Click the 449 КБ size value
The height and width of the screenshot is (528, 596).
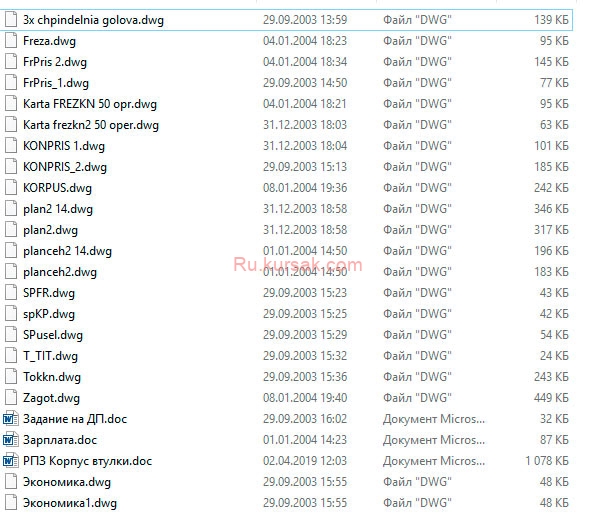click(x=551, y=398)
